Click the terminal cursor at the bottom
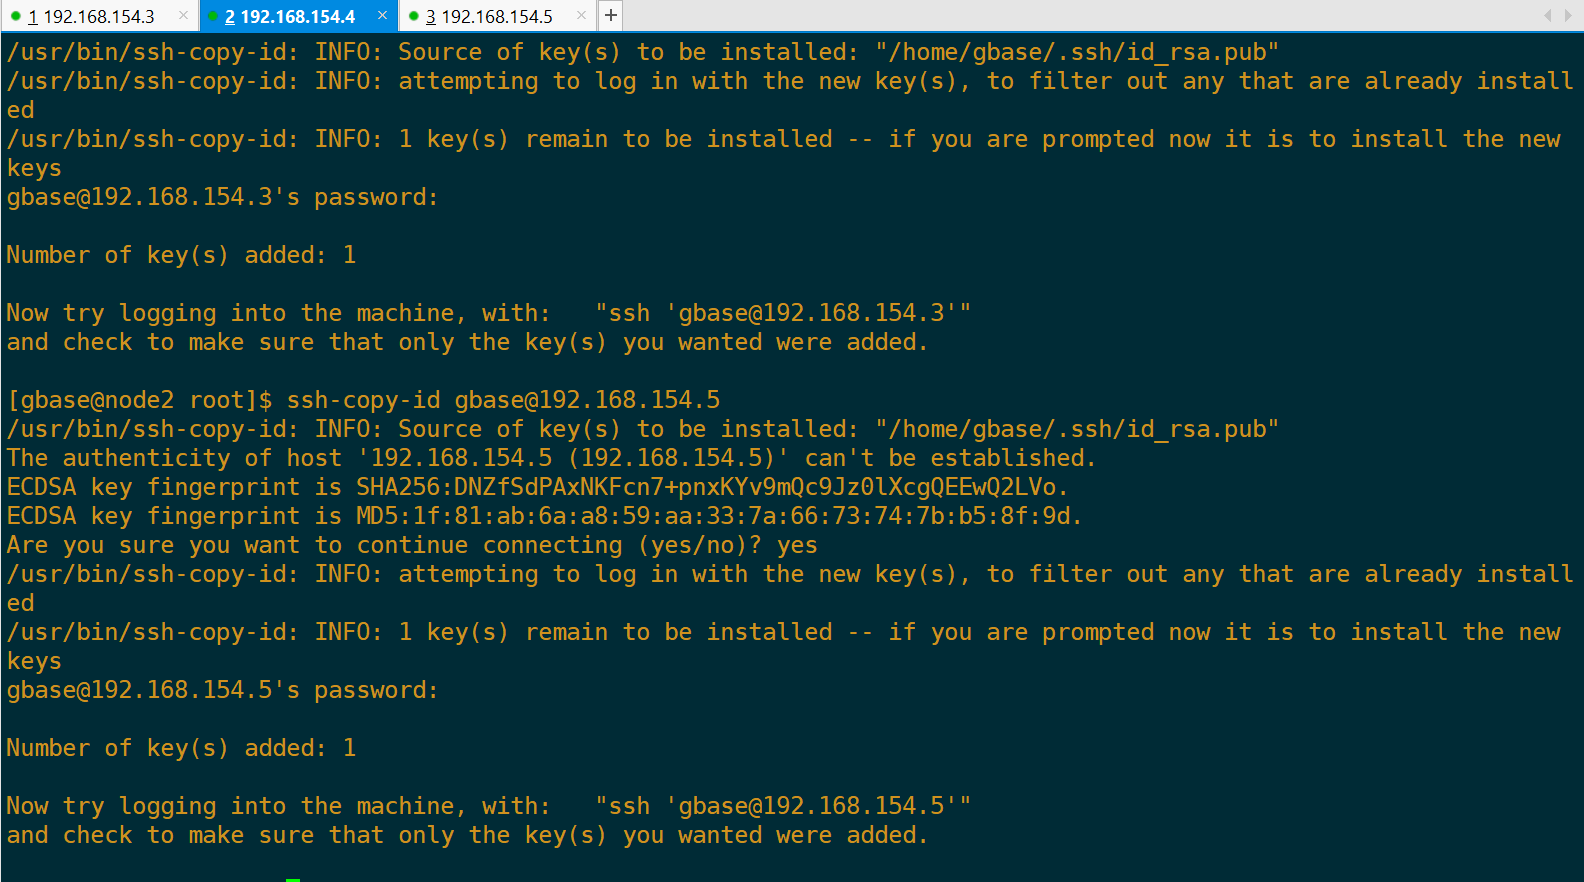The height and width of the screenshot is (882, 1584). (293, 879)
